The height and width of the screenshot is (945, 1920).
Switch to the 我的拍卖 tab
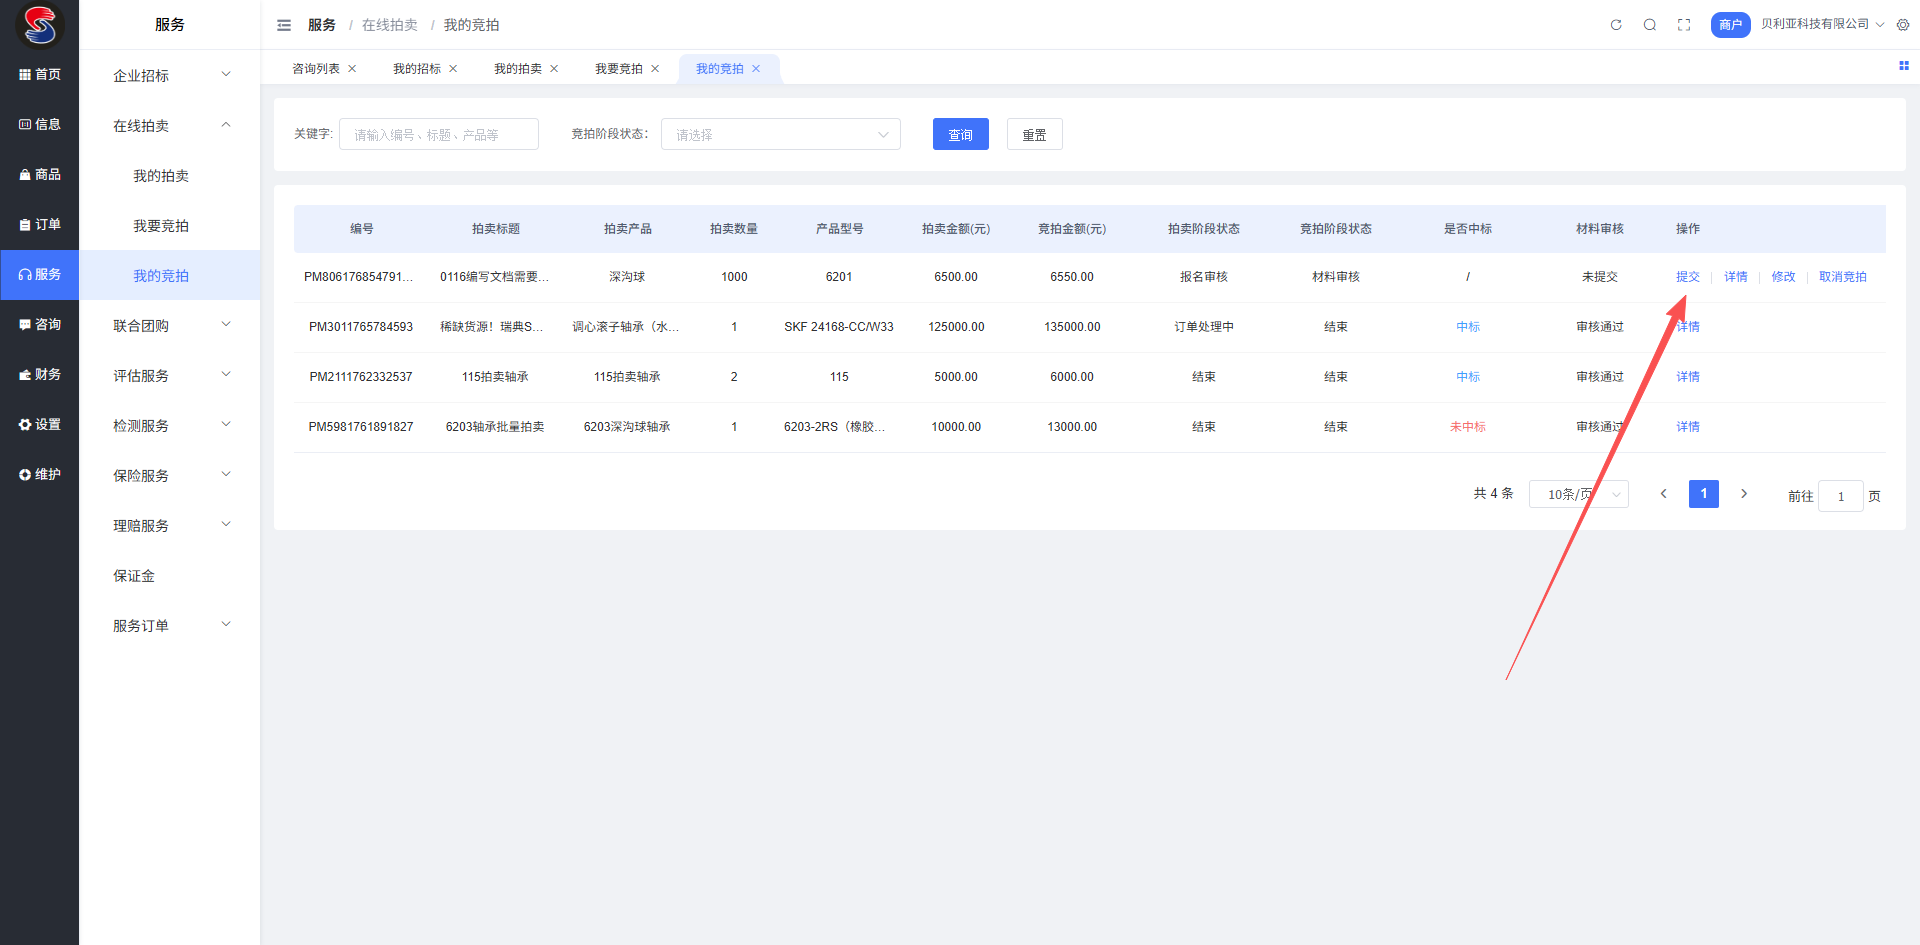pyautogui.click(x=517, y=69)
